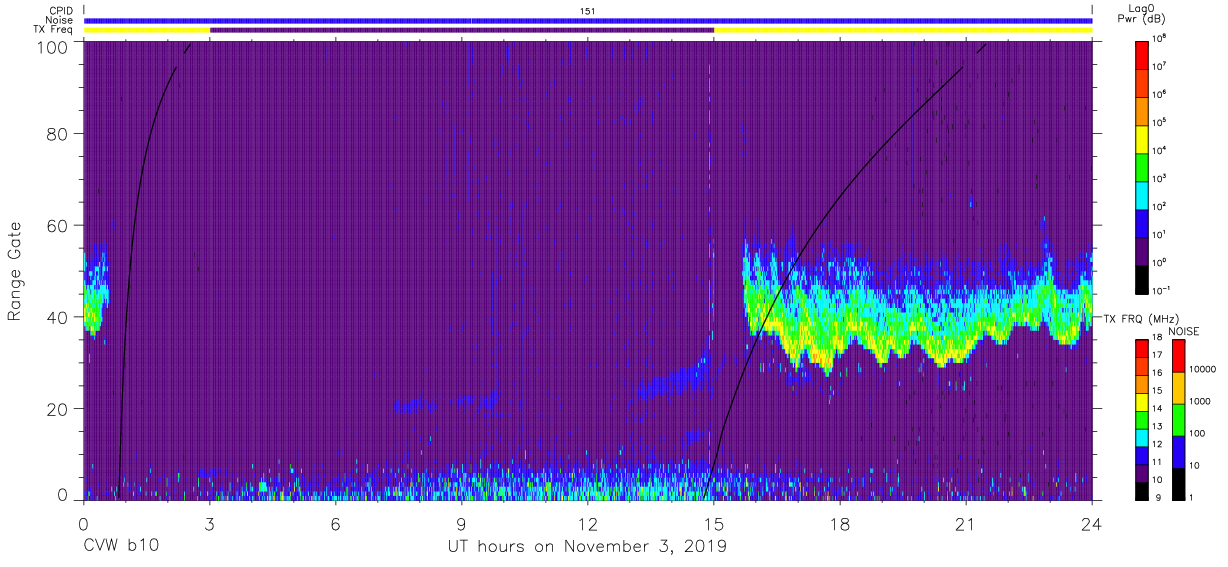The width and height of the screenshot is (1228, 567).
Task: Click the first yellow TX Freq segment before hour 3
Action: tap(147, 30)
